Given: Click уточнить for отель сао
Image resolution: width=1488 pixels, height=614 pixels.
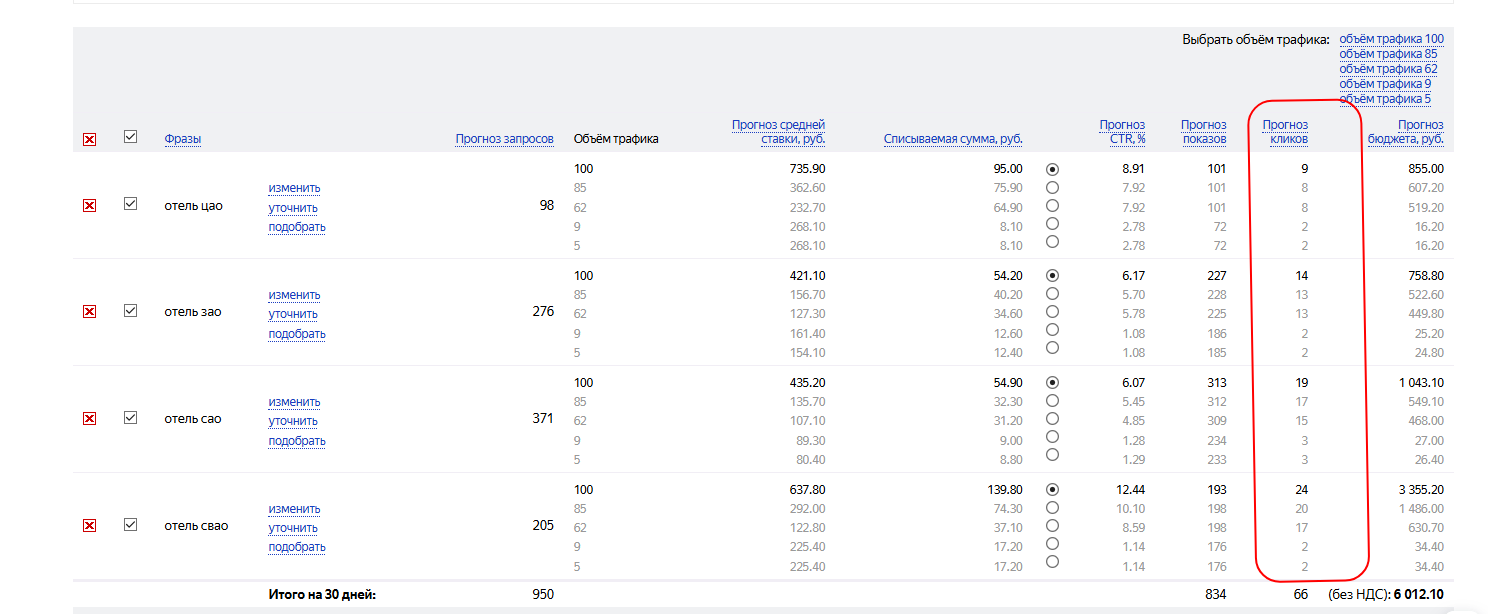Looking at the screenshot, I should 293,421.
